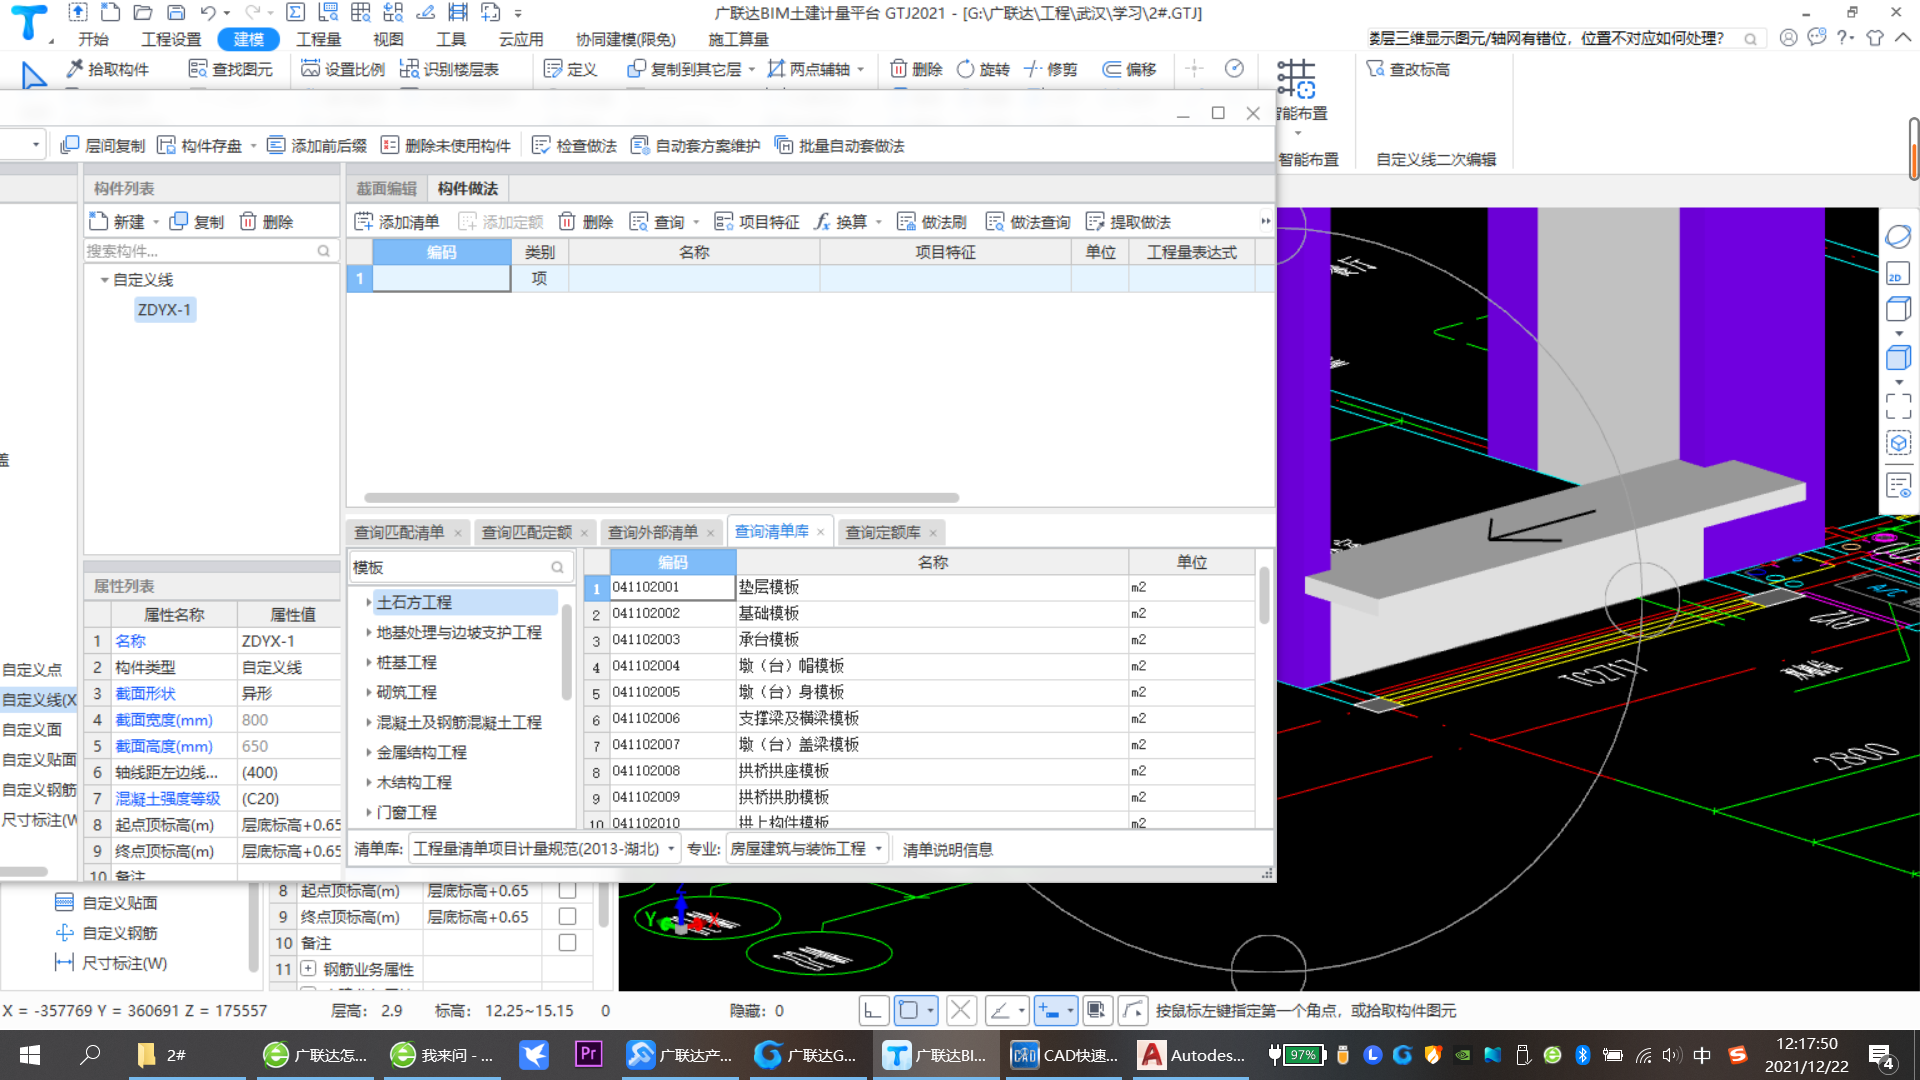The height and width of the screenshot is (1080, 1920).
Task: Click the 层间复制 copy between floors button
Action: pyautogui.click(x=103, y=146)
